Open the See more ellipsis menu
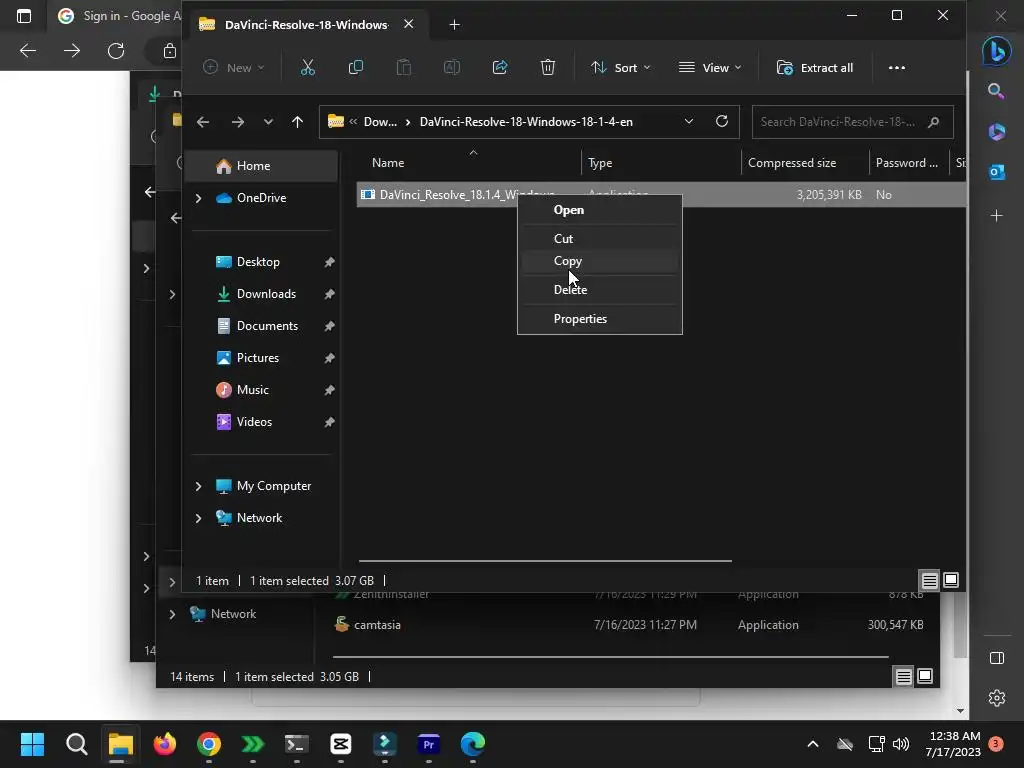Screen dimensions: 1024x768 (x=897, y=67)
